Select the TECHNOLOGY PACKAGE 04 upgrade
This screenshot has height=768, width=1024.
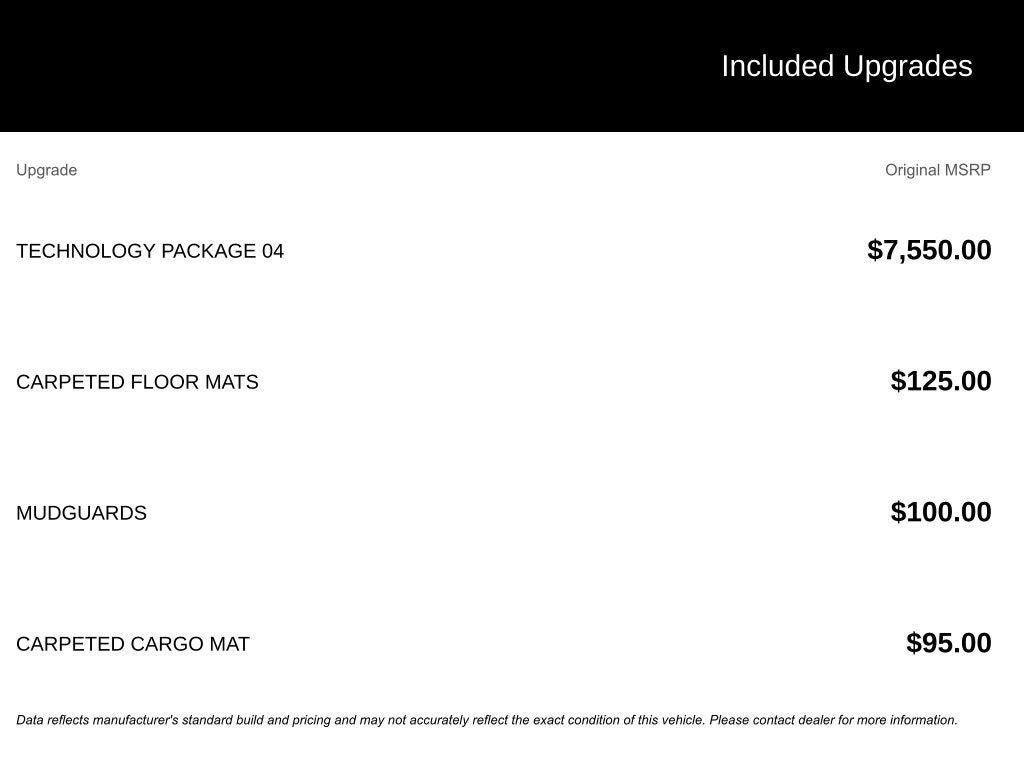150,251
